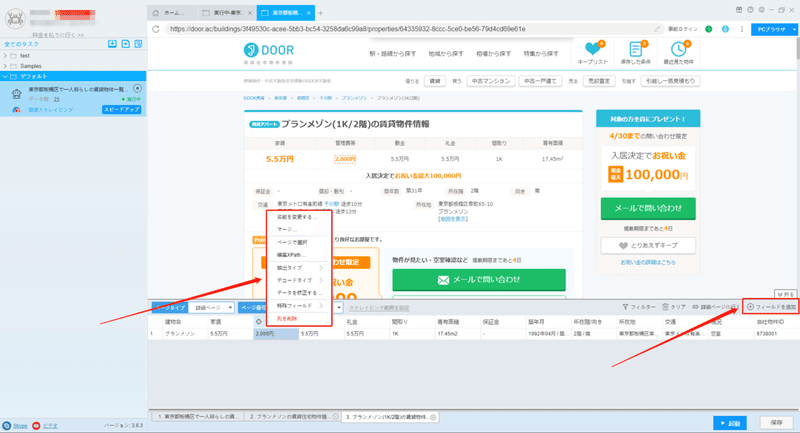Click the crab avatar profile icon

tap(15, 19)
